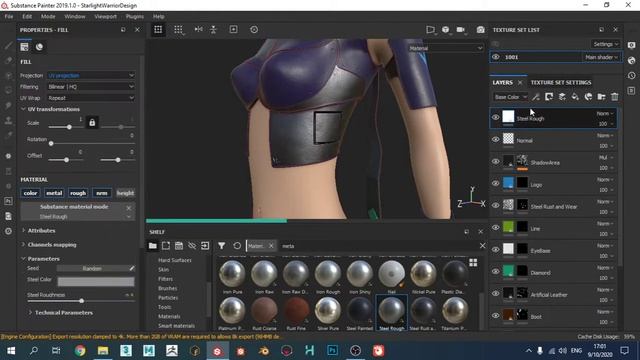Click the Random seed button
The image size is (640, 360).
pyautogui.click(x=92, y=269)
